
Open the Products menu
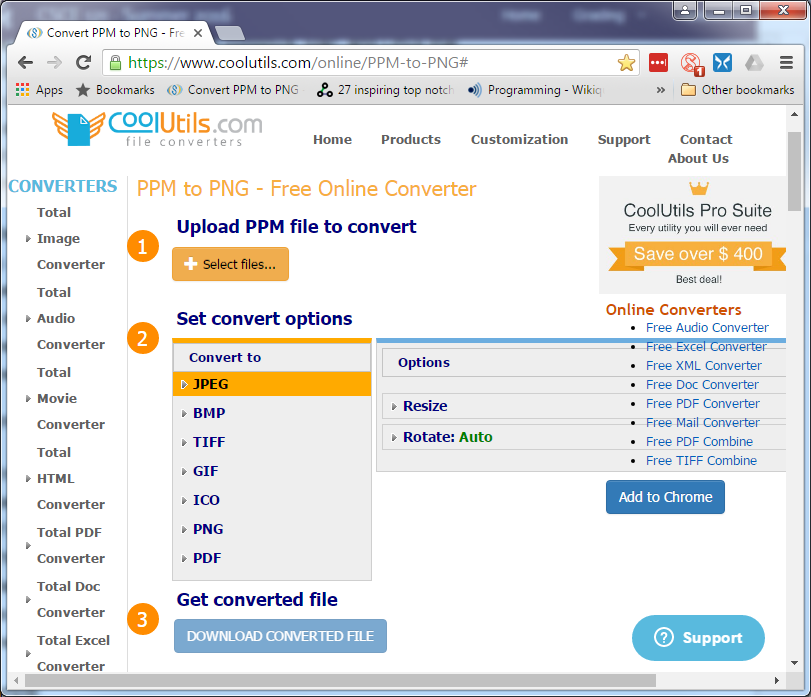411,140
